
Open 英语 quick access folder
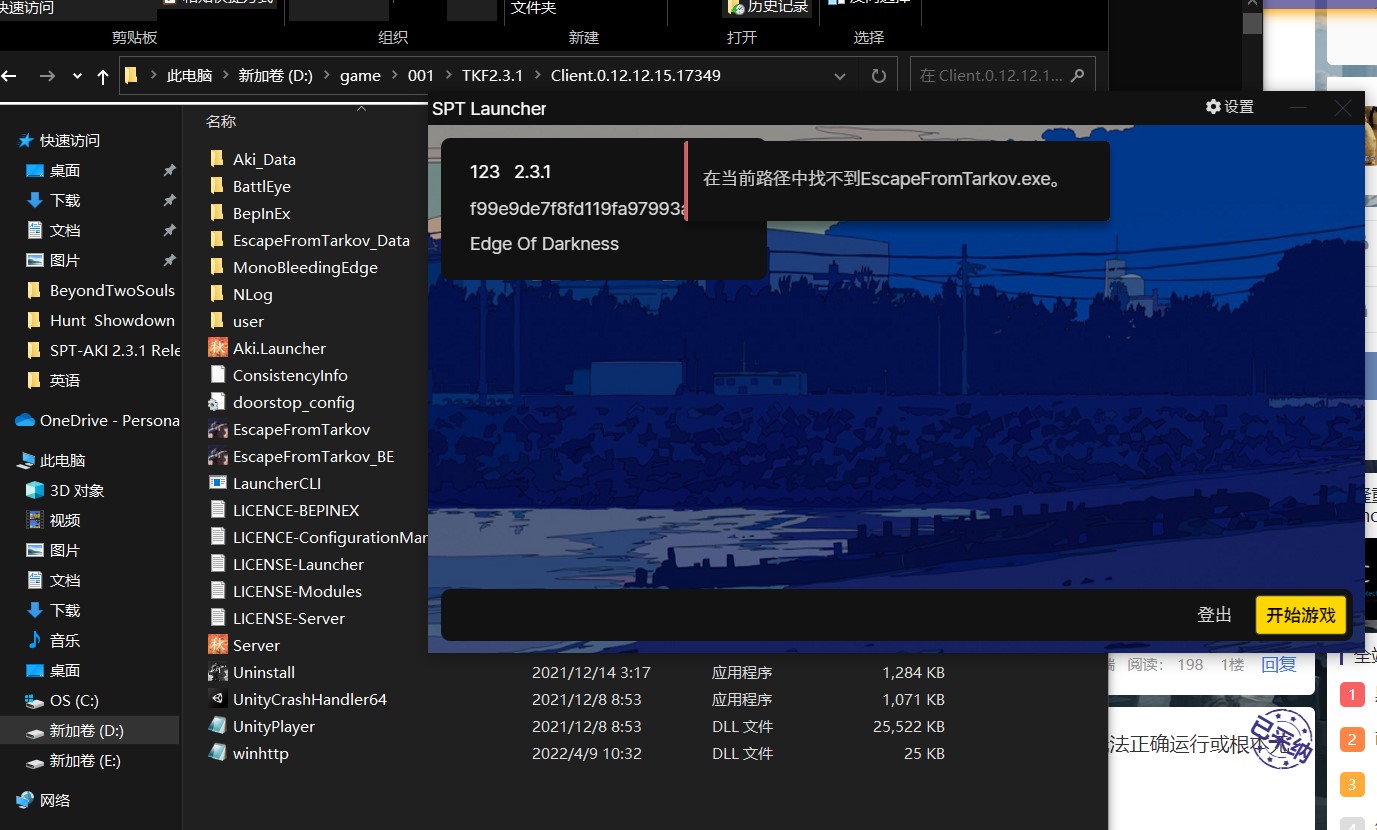click(65, 380)
